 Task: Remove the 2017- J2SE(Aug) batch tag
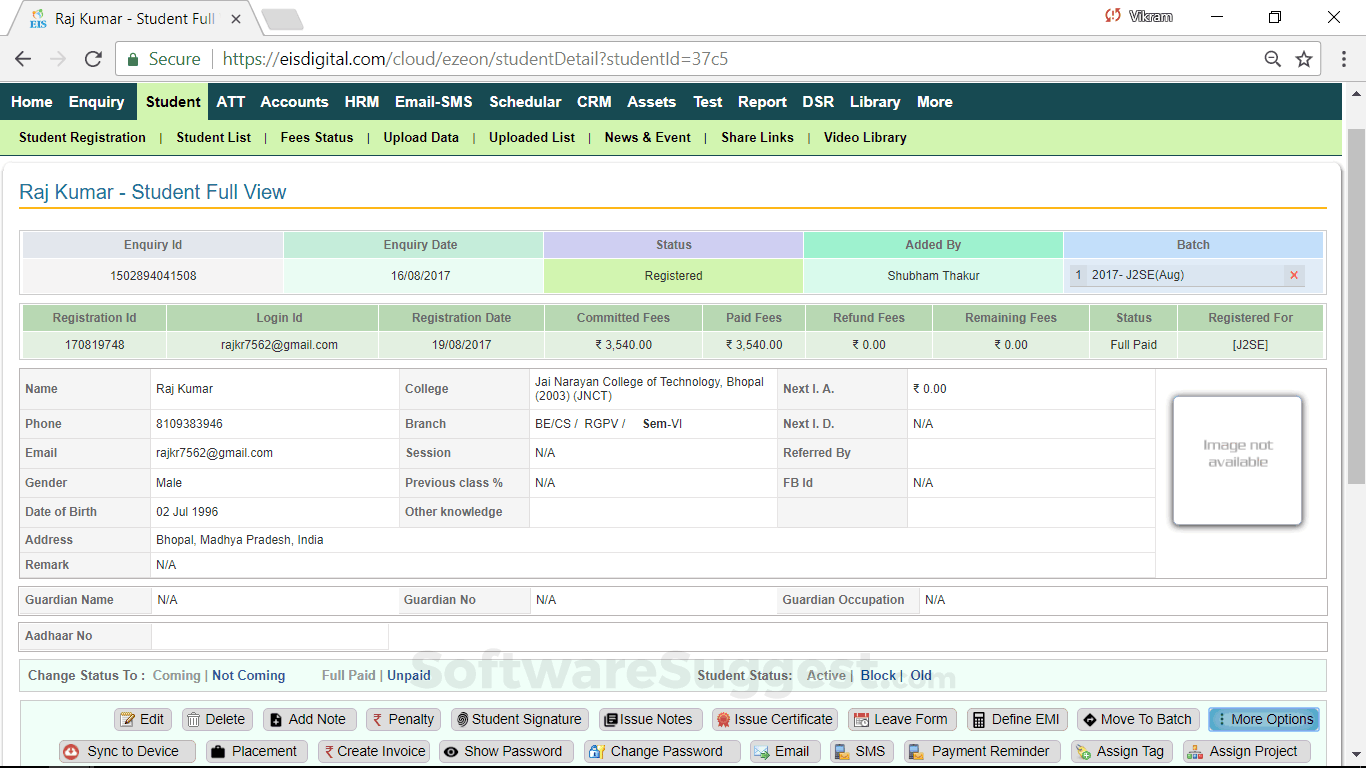pyautogui.click(x=1294, y=275)
